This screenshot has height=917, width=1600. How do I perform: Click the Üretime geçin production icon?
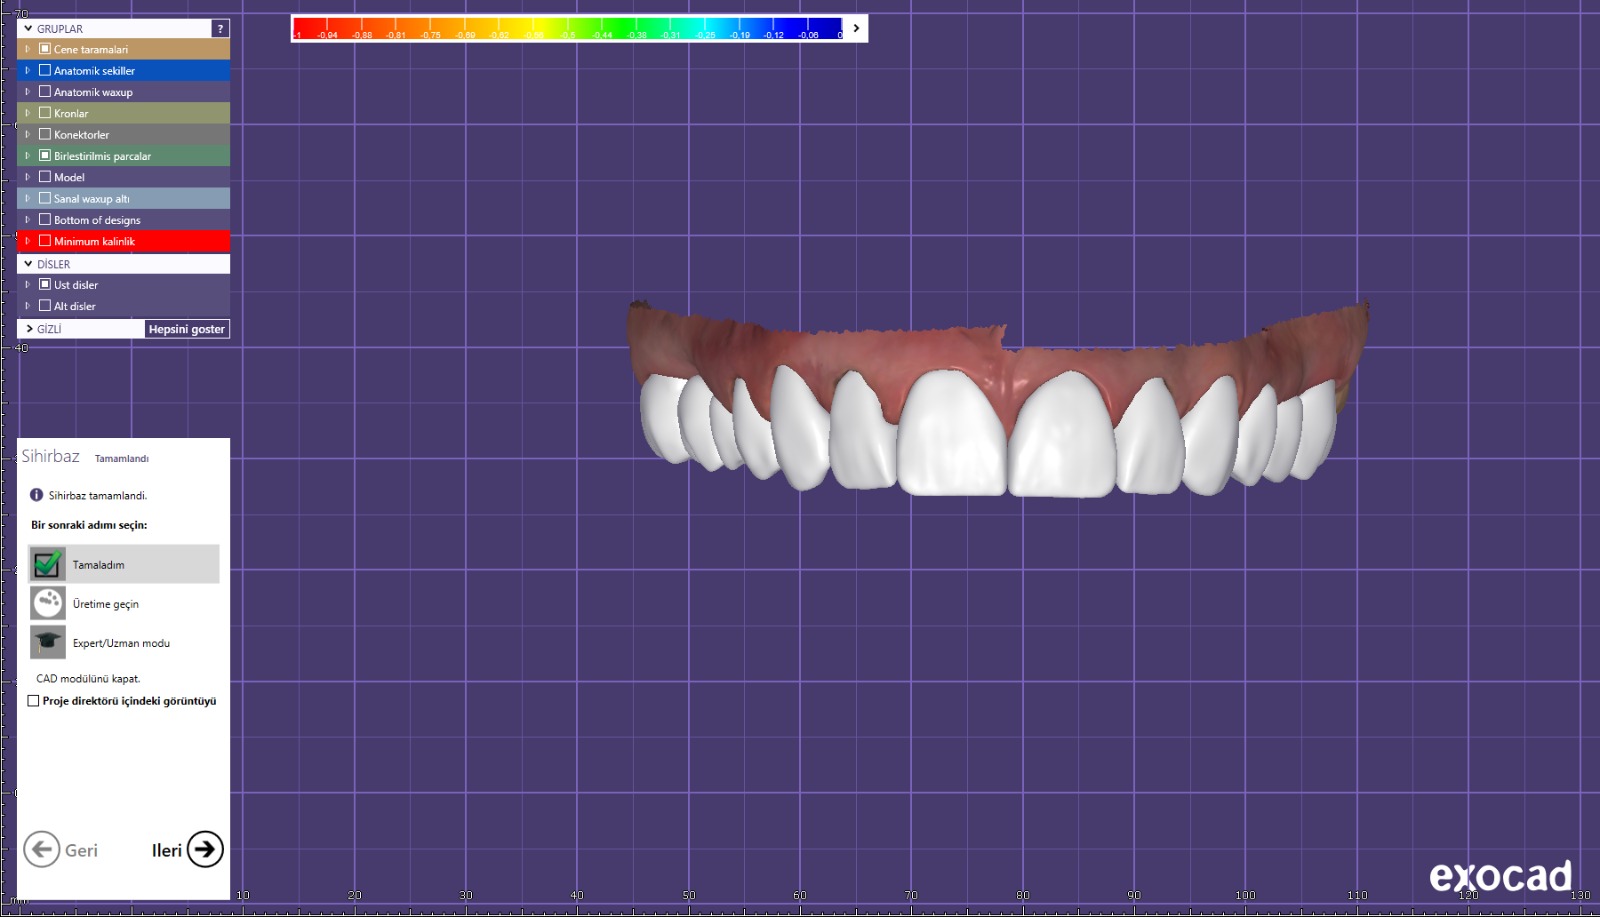tap(47, 603)
